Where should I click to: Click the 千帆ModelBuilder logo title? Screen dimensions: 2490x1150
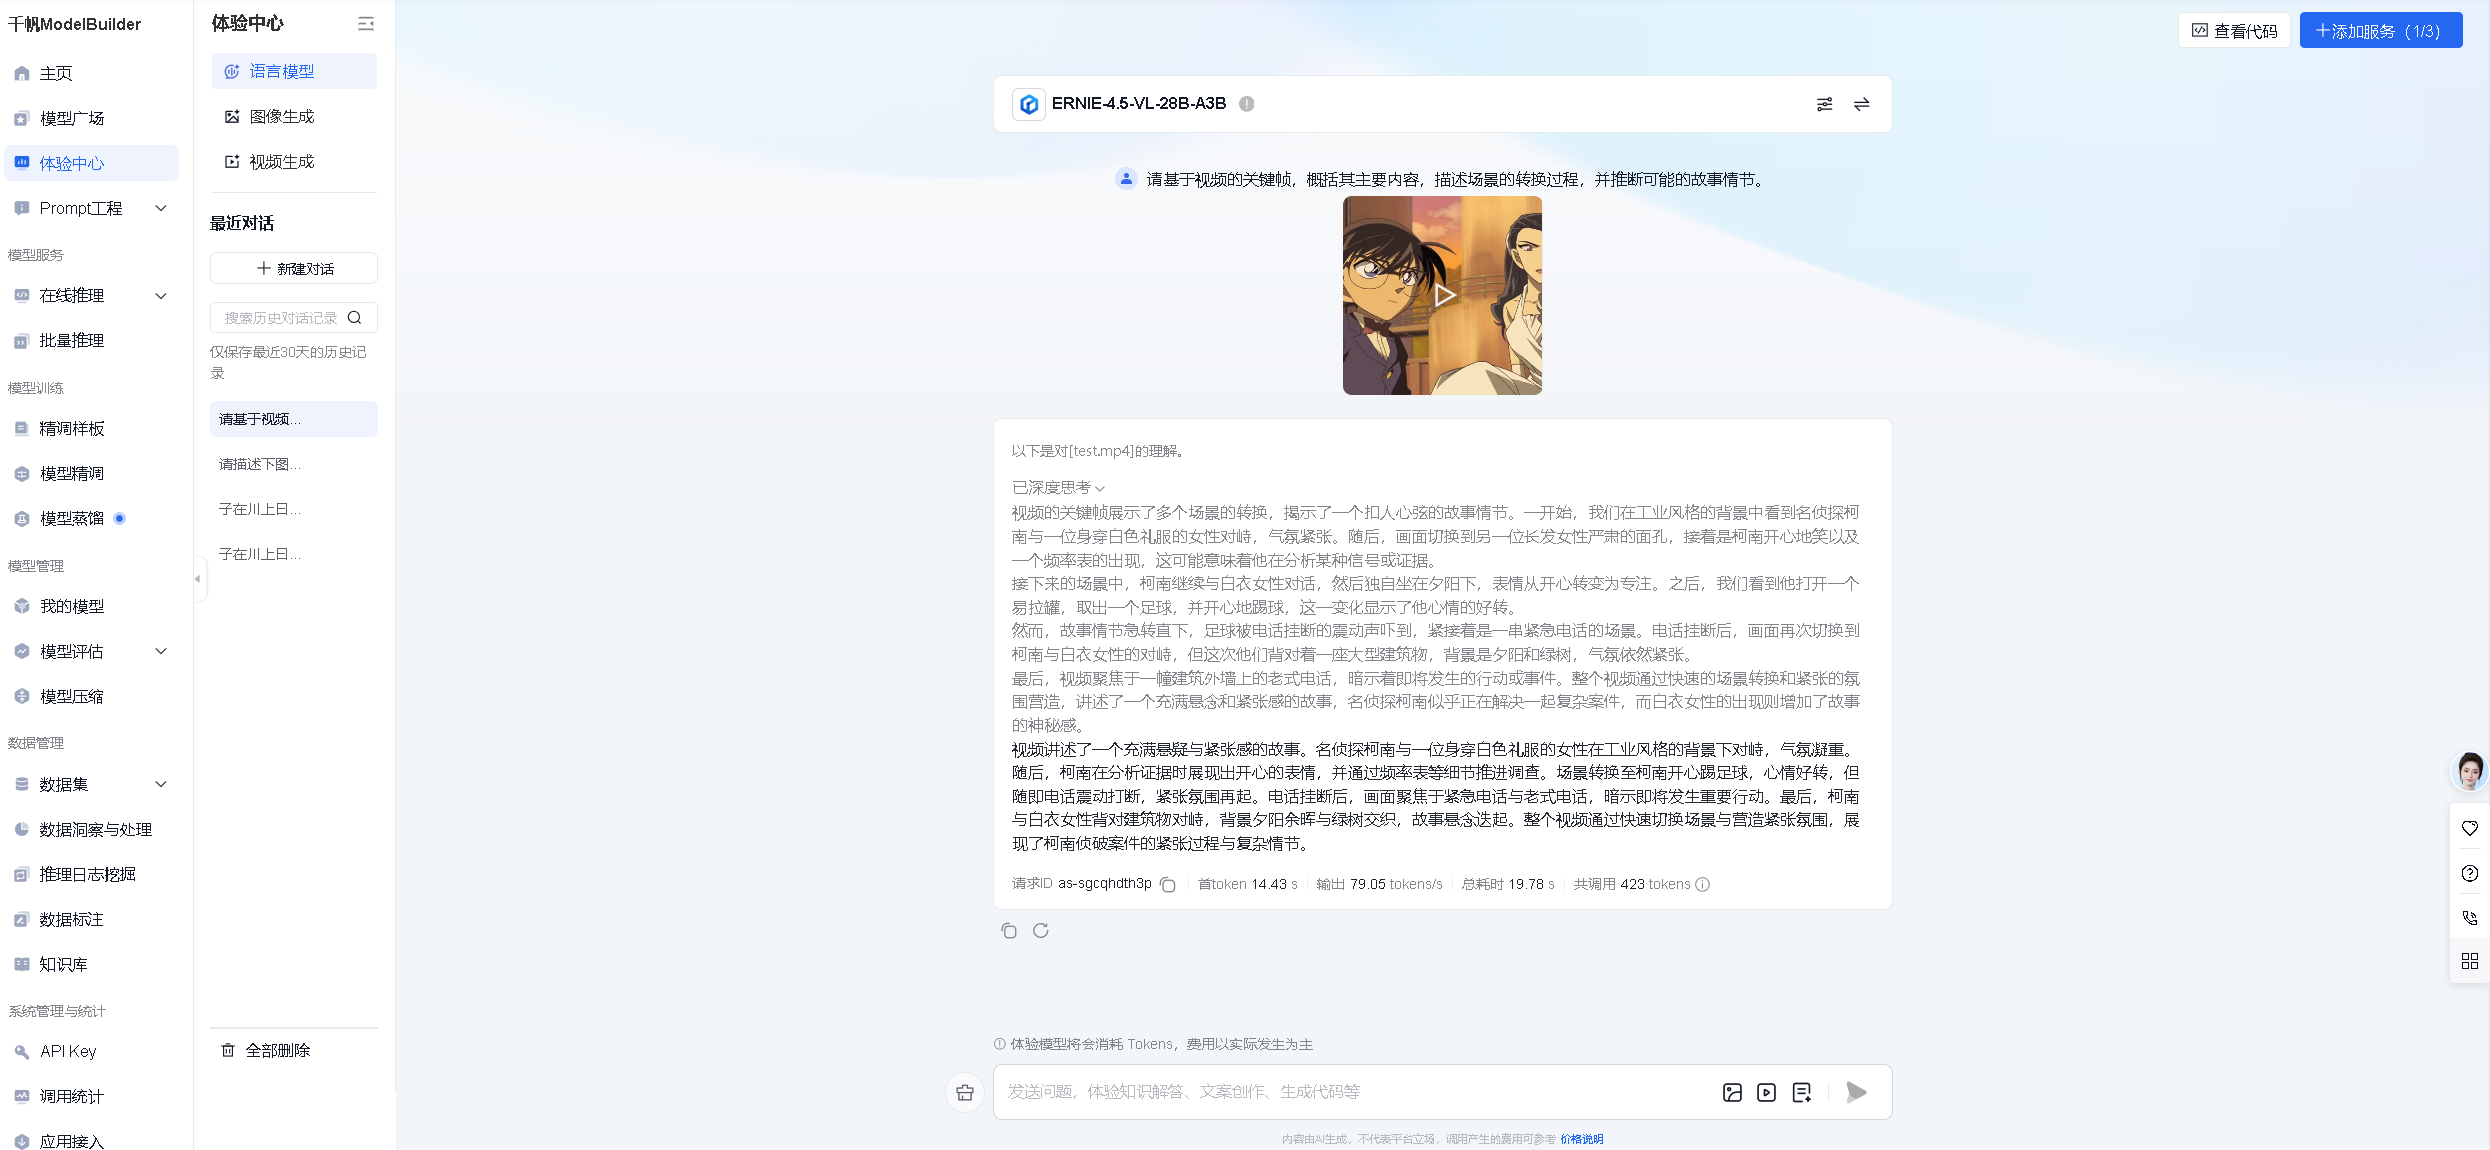pyautogui.click(x=75, y=24)
